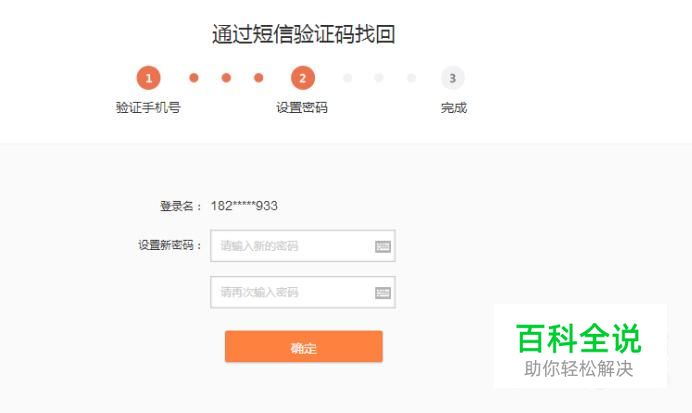
Task: Click the 百科全说 watermark logo
Action: click(579, 346)
